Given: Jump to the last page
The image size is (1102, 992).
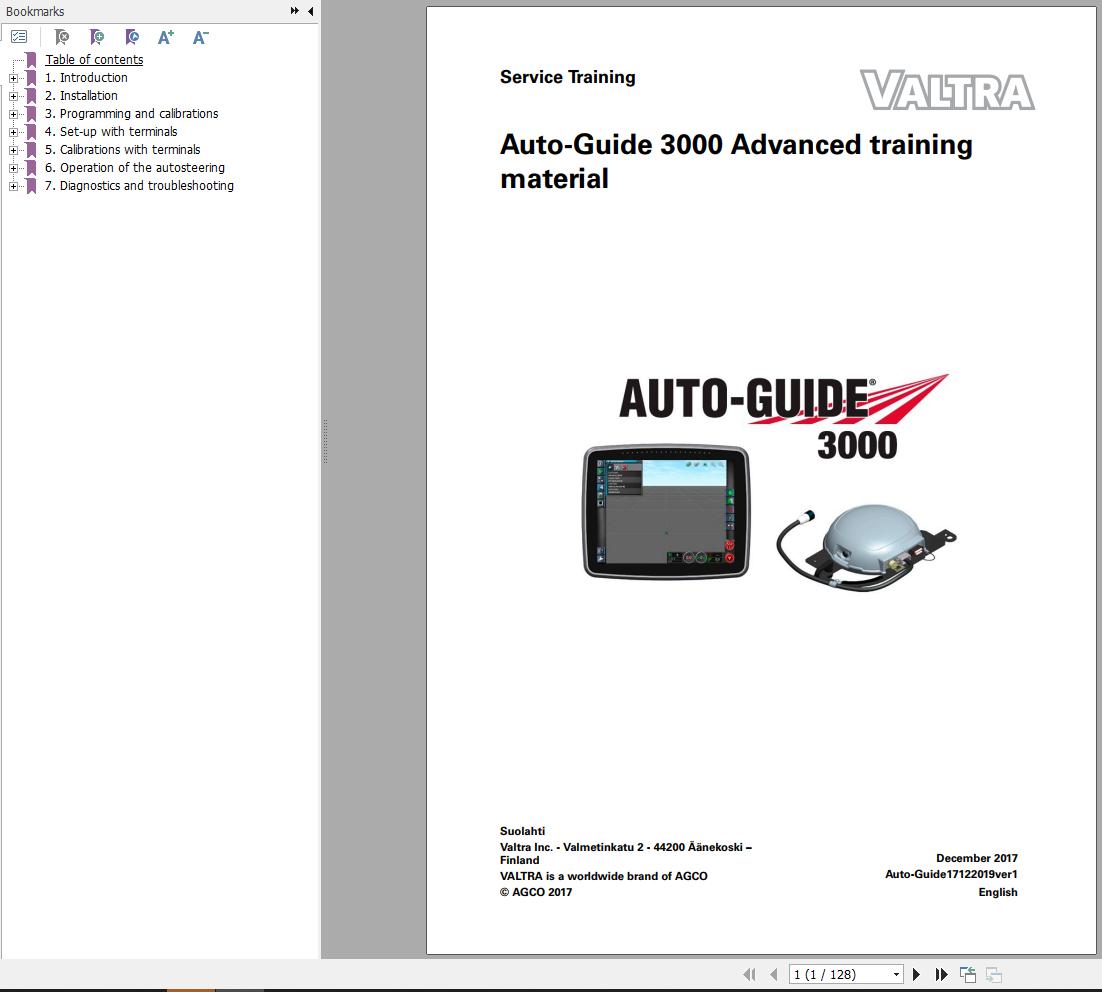Looking at the screenshot, I should (x=942, y=974).
